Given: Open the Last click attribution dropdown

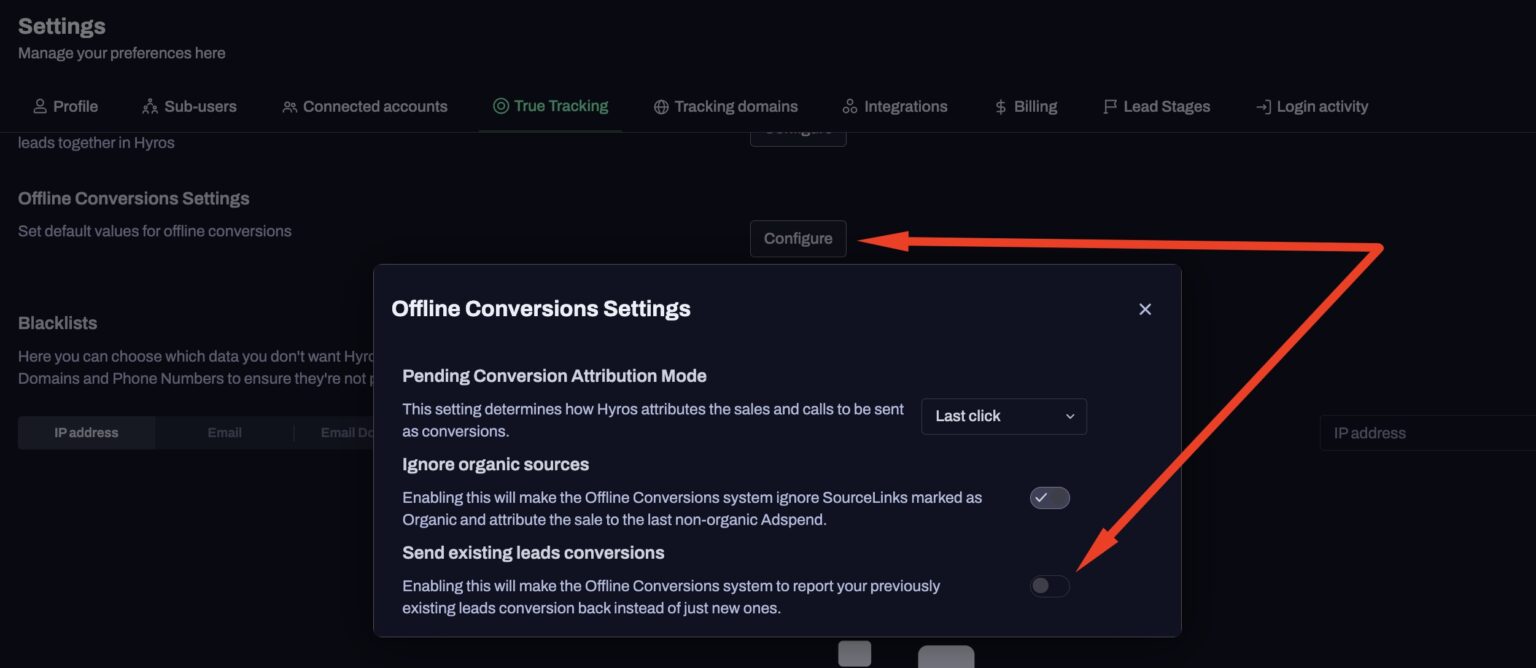Looking at the screenshot, I should (x=1003, y=416).
